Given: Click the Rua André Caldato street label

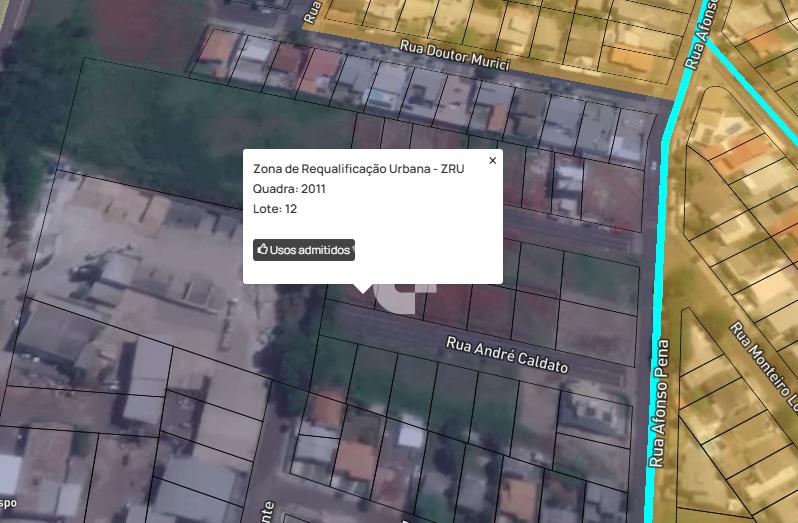Looking at the screenshot, I should [507, 355].
